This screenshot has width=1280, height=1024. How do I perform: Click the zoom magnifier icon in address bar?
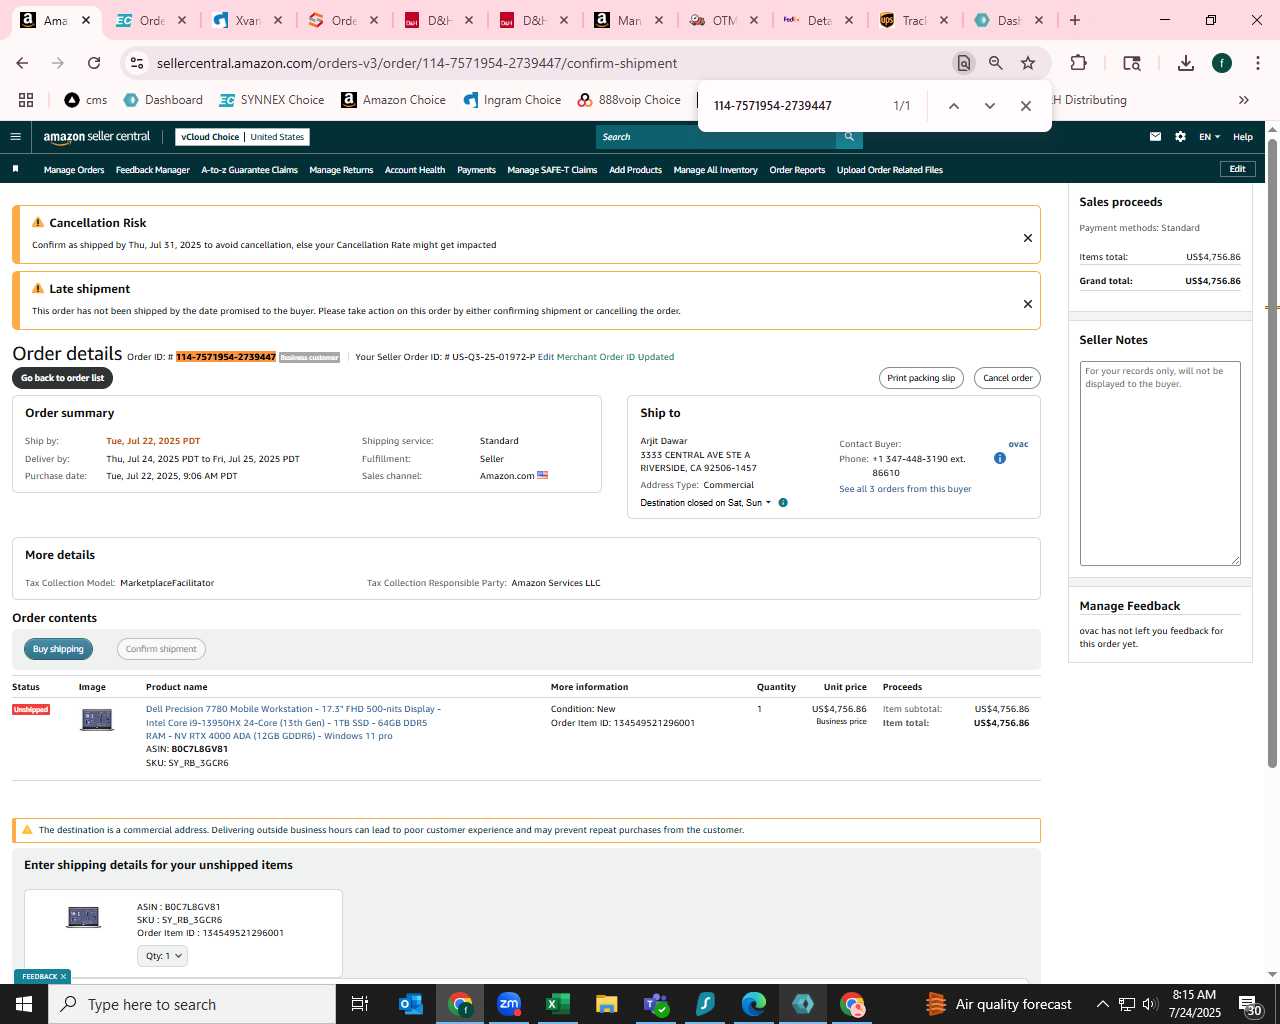coord(996,63)
